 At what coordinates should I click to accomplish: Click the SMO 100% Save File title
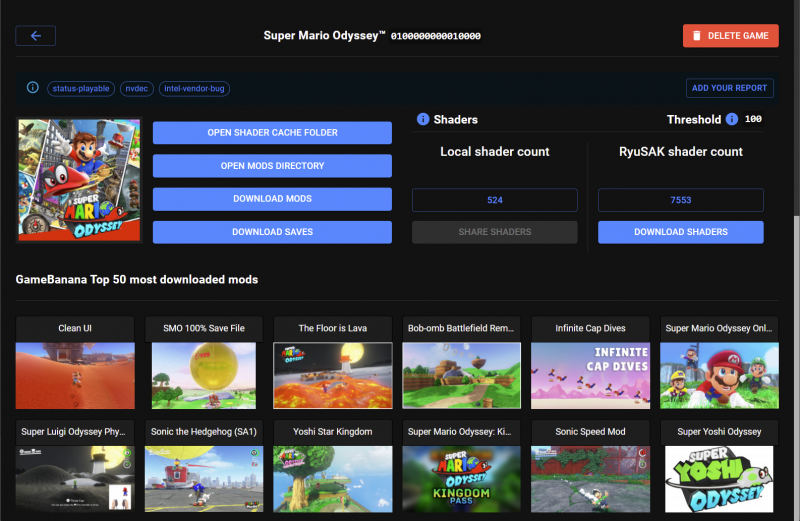204,329
